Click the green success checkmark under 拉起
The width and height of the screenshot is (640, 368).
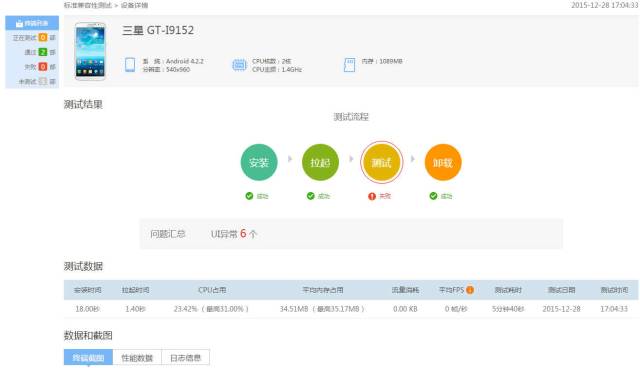311,196
